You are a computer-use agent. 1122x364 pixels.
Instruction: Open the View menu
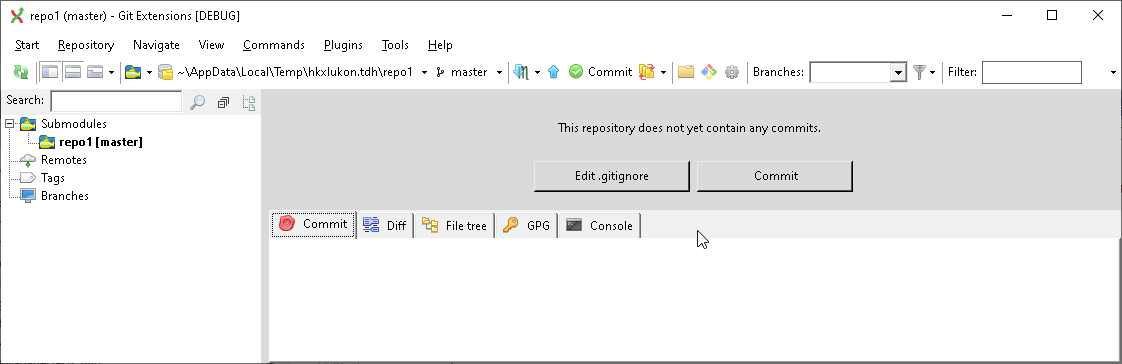tap(211, 44)
